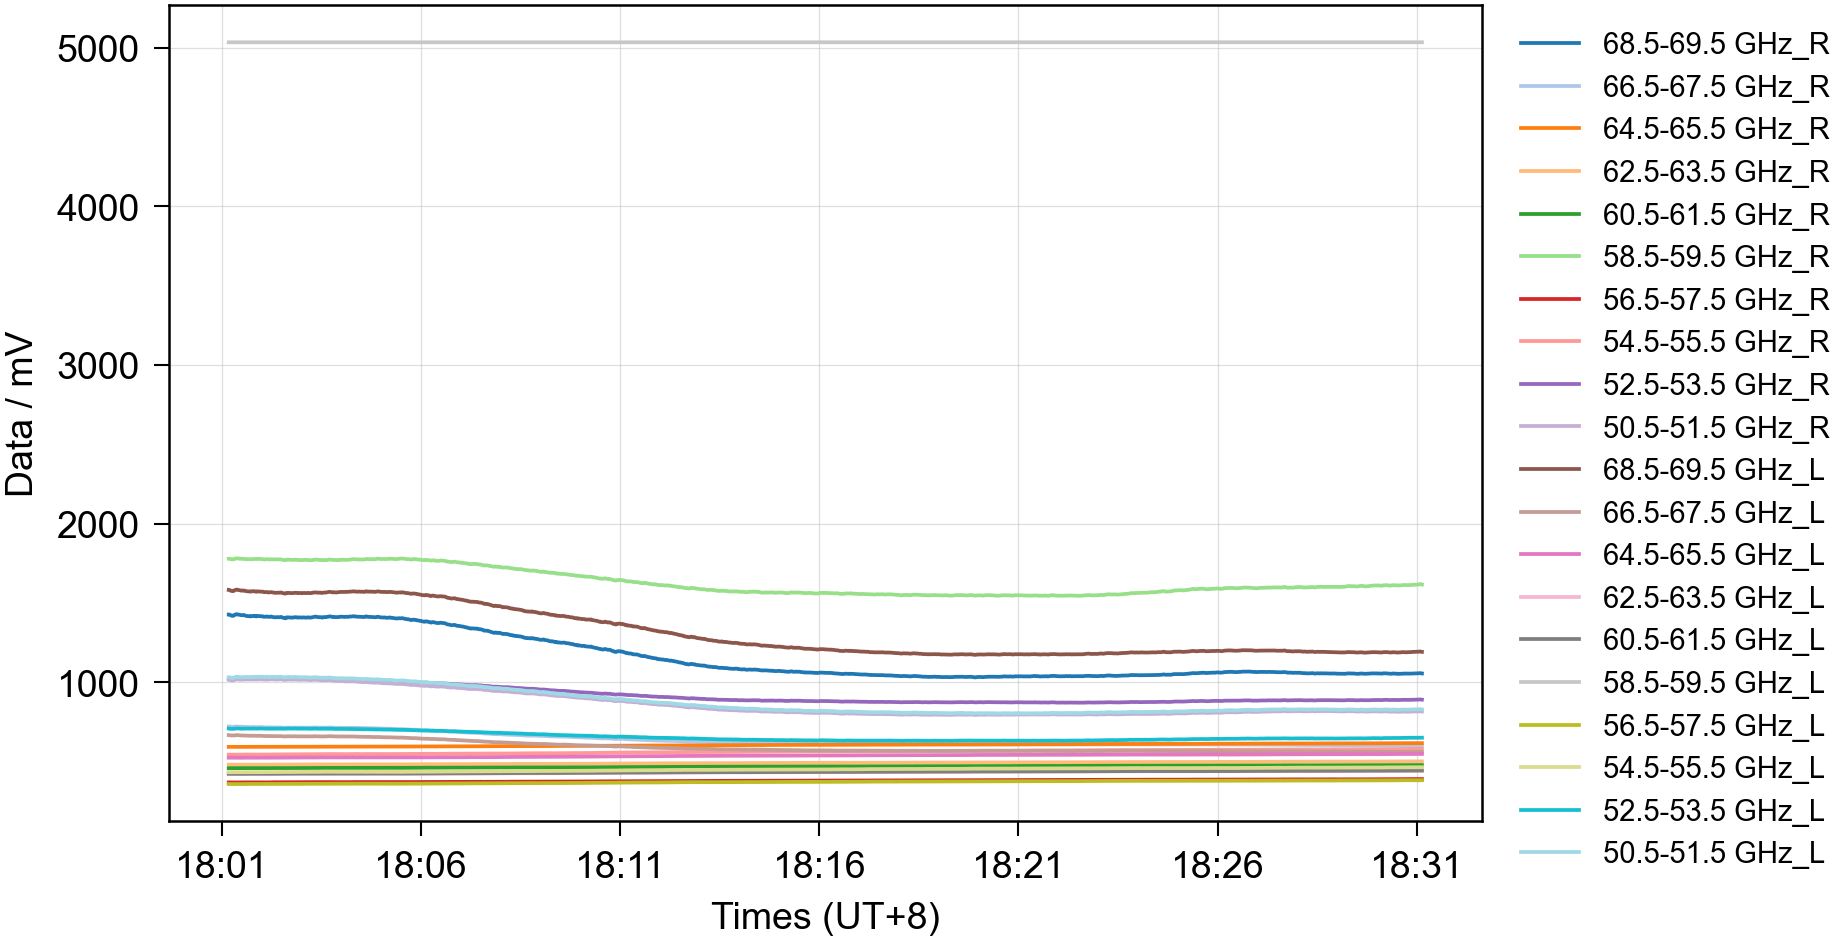Click the 68.5-69.5 GHz_L legend color line
The width and height of the screenshot is (1847, 941).
coord(1549,469)
